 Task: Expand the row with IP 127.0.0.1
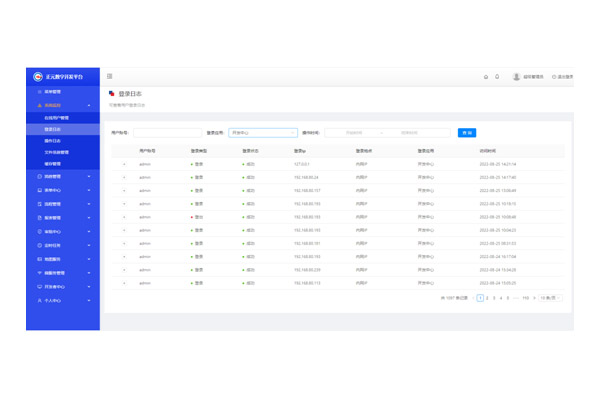coord(124,164)
